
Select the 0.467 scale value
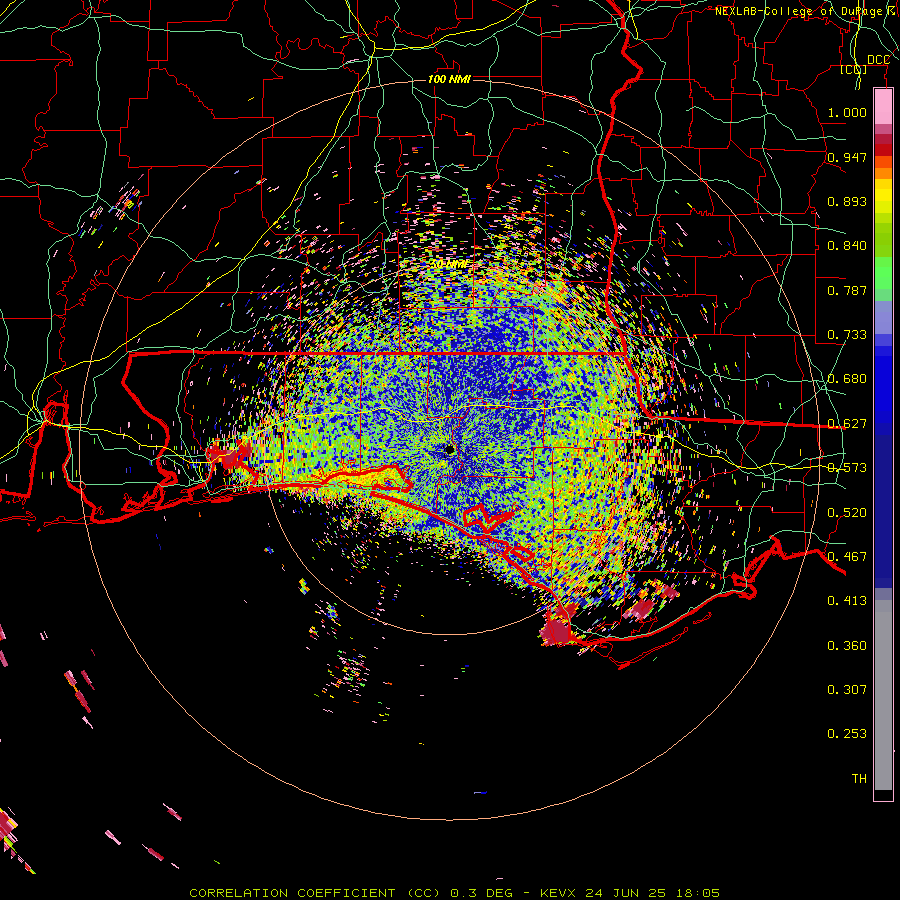pyautogui.click(x=847, y=557)
